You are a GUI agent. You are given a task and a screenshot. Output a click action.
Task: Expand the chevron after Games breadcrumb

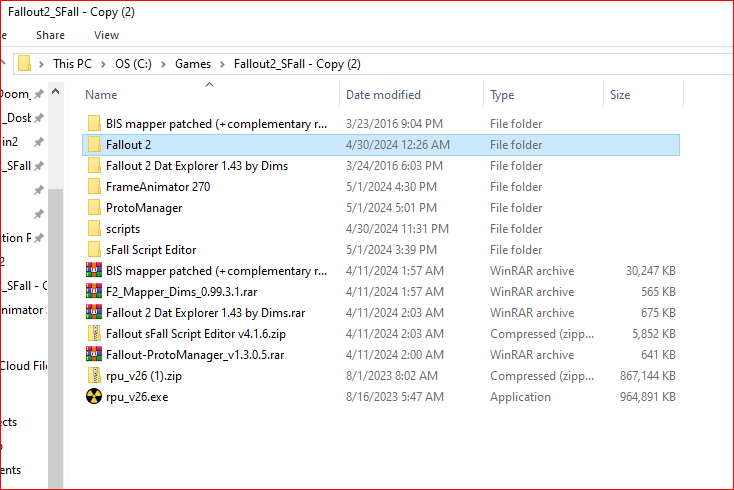[222, 64]
